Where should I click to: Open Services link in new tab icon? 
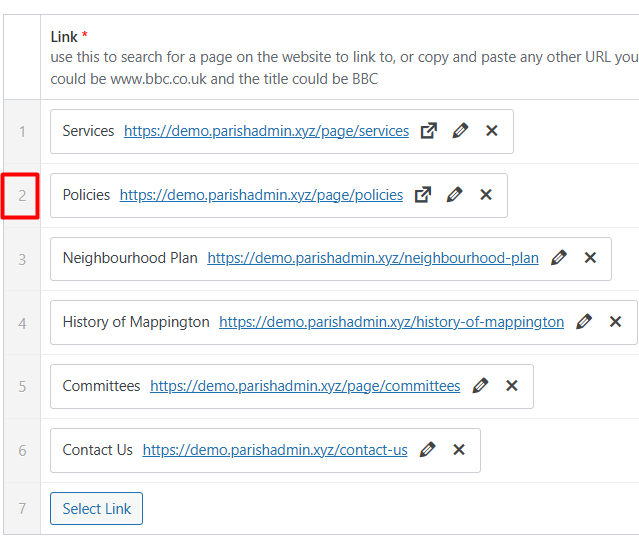(x=429, y=131)
